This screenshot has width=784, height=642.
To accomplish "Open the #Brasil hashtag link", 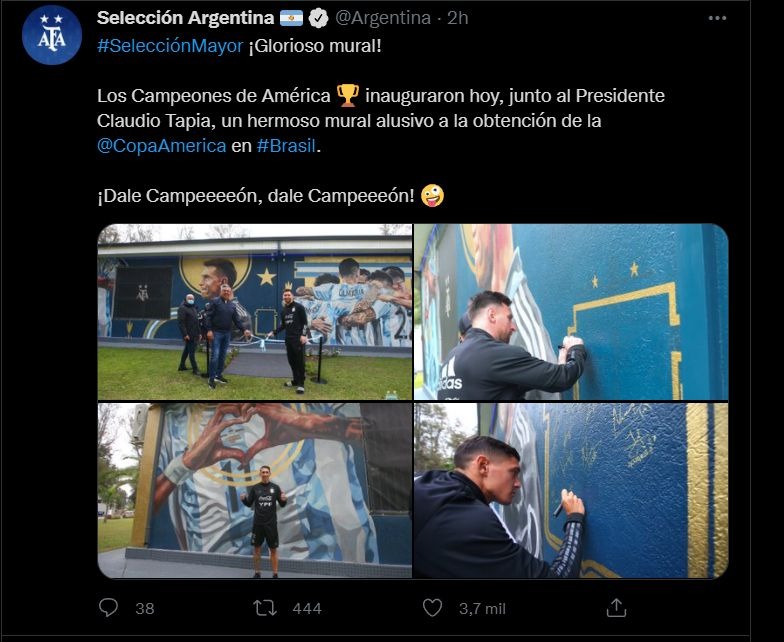I will [x=286, y=146].
